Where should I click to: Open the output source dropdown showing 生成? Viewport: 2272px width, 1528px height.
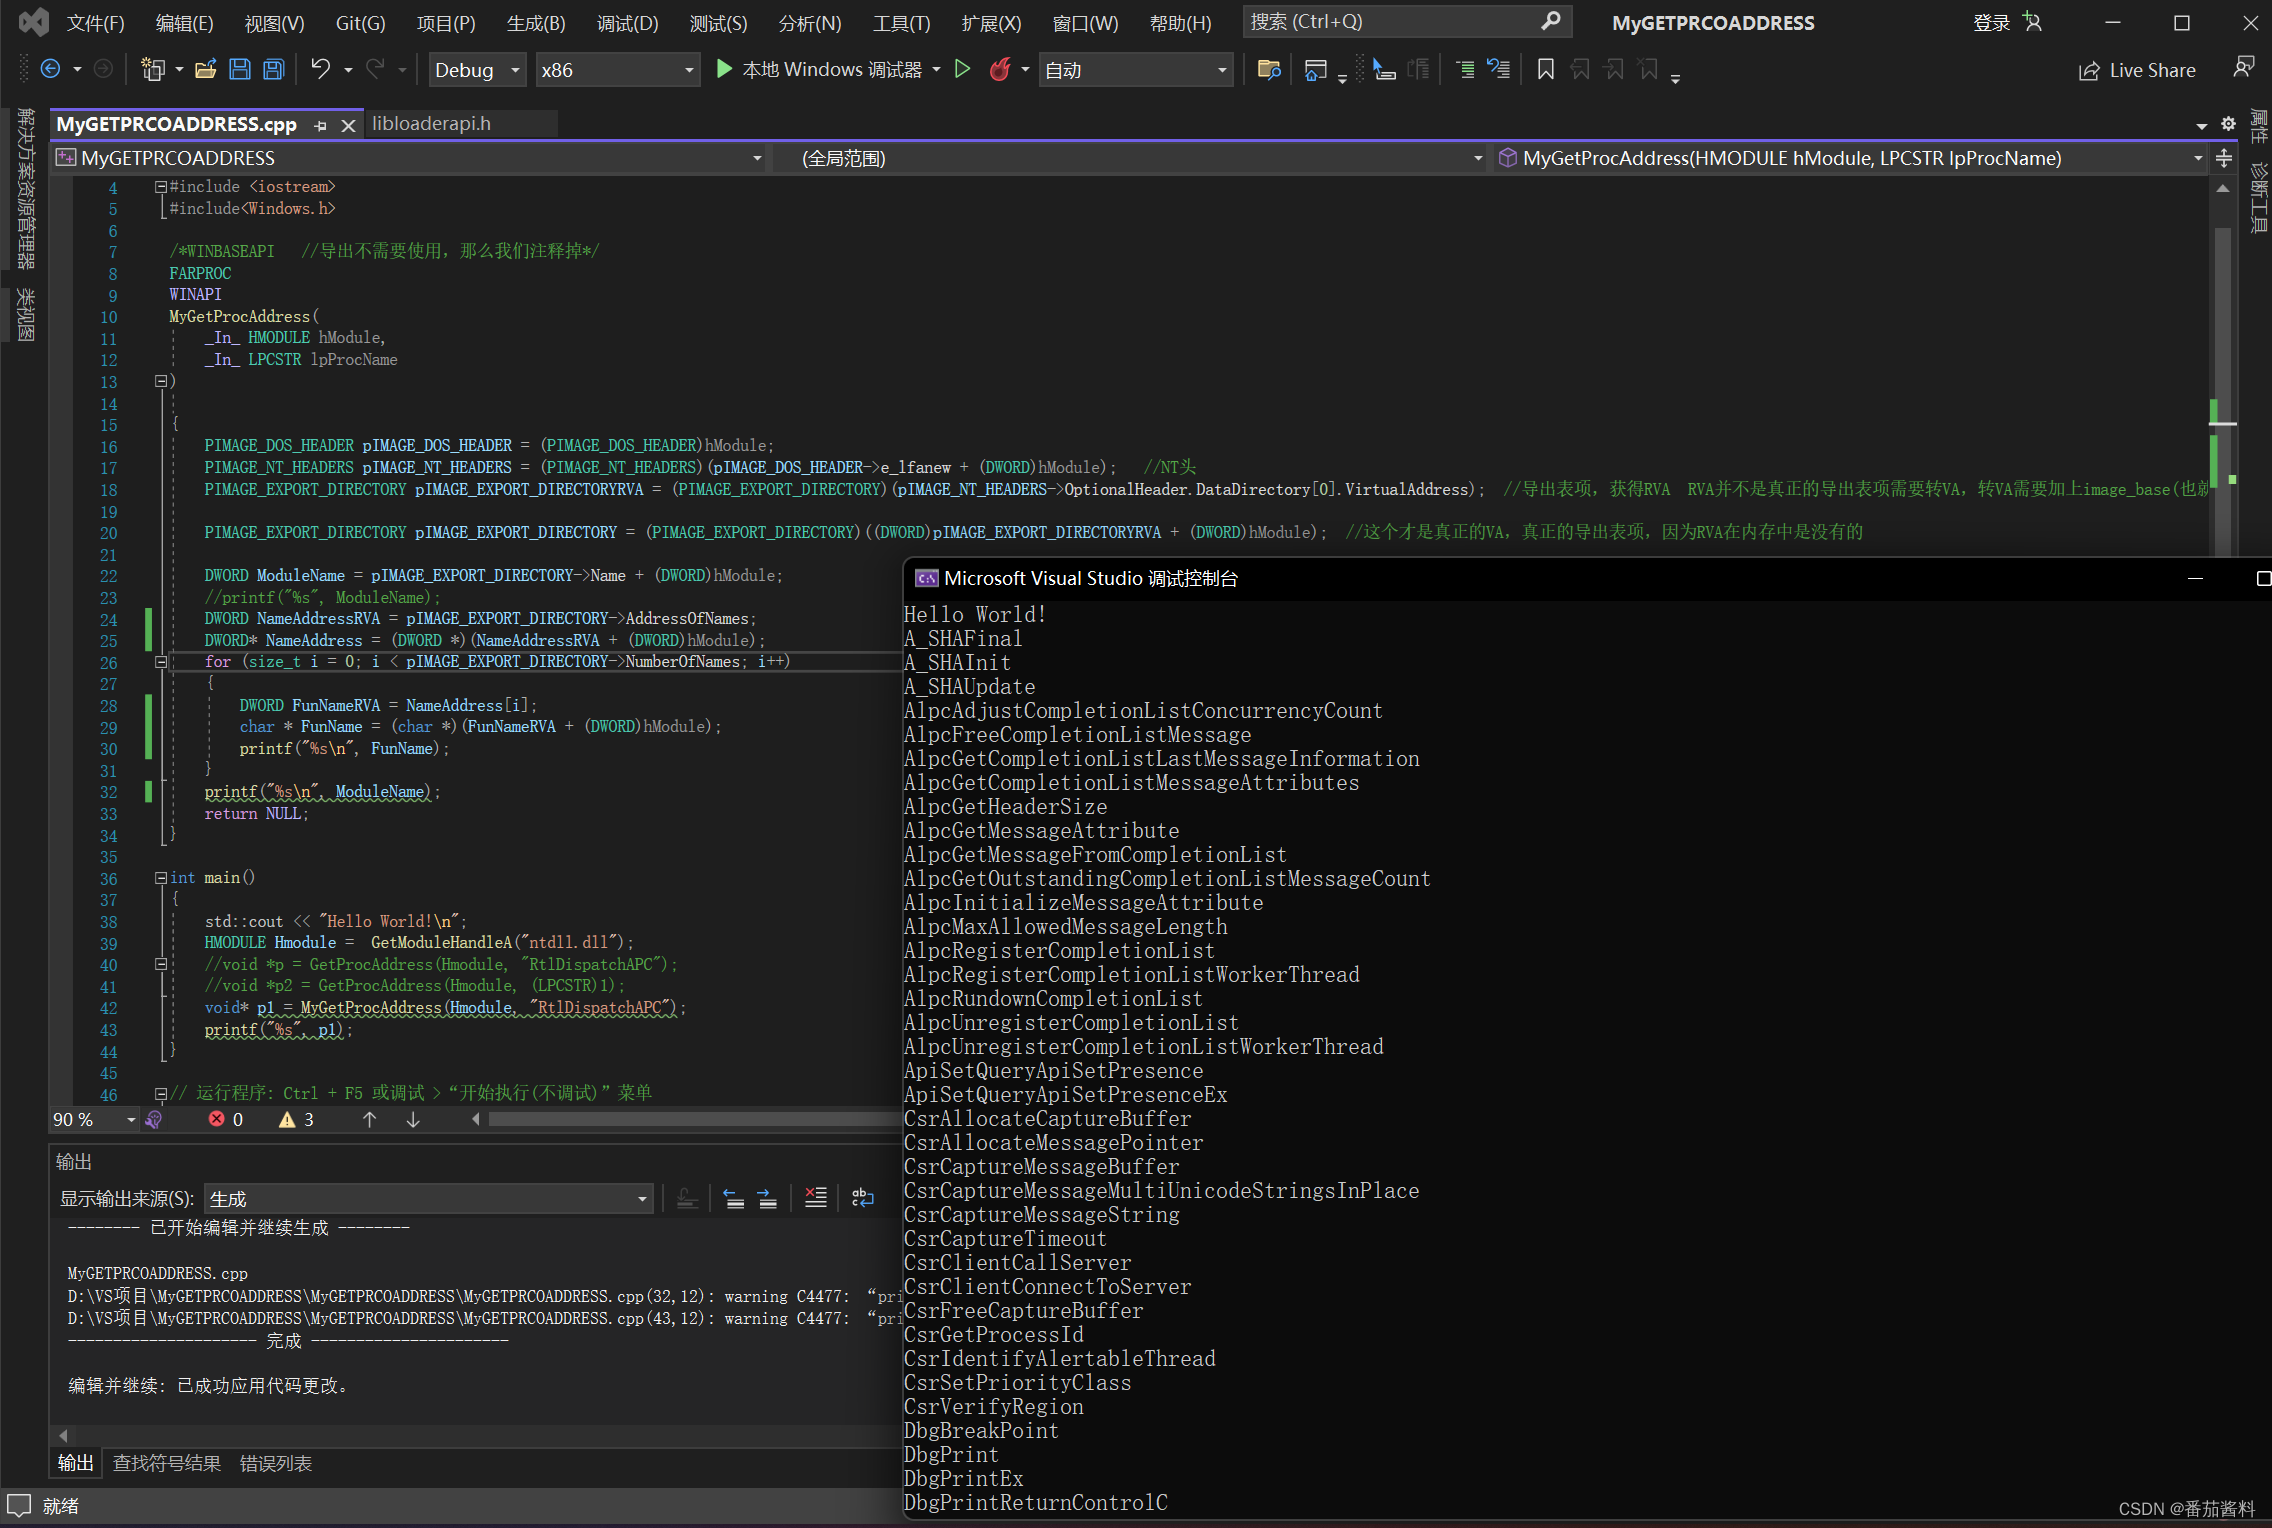click(x=641, y=1199)
